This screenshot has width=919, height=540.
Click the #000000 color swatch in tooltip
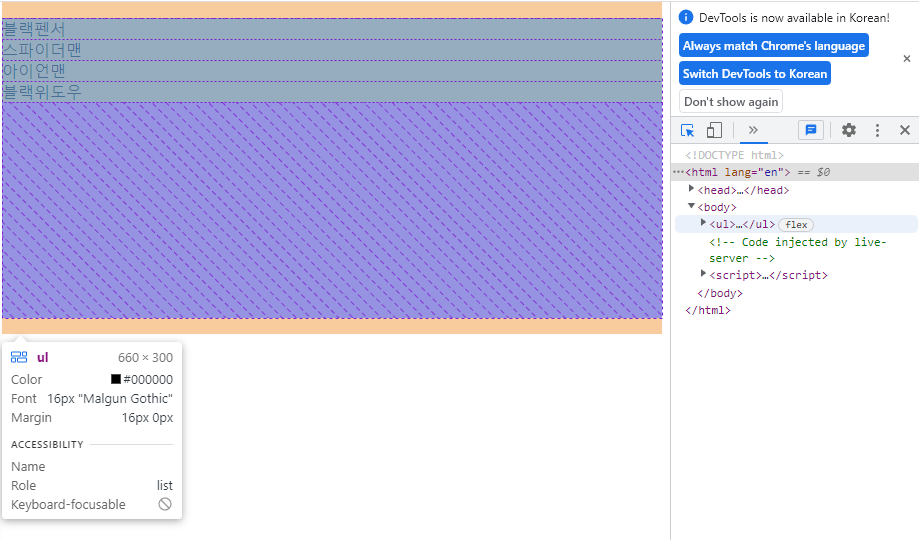116,379
